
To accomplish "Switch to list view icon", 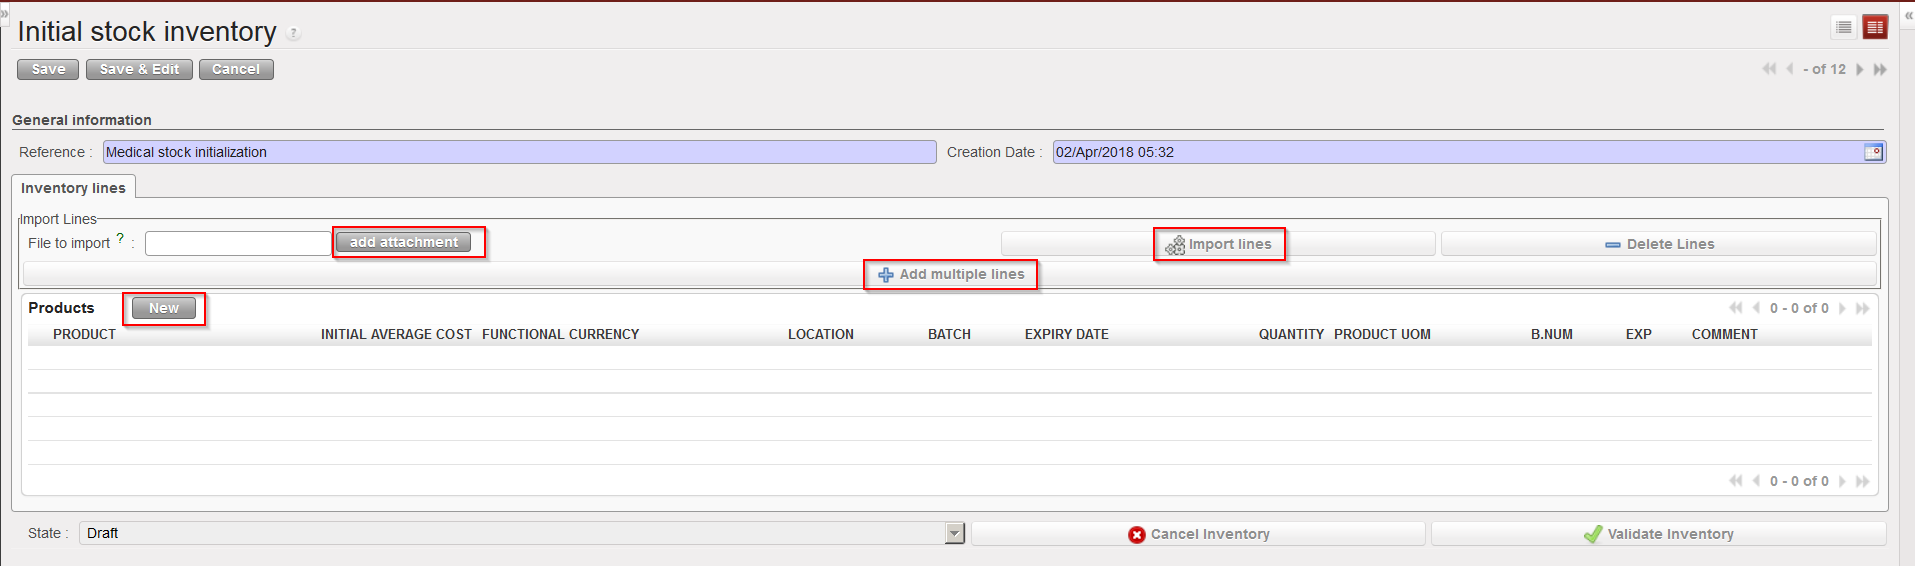I will coord(1844,28).
